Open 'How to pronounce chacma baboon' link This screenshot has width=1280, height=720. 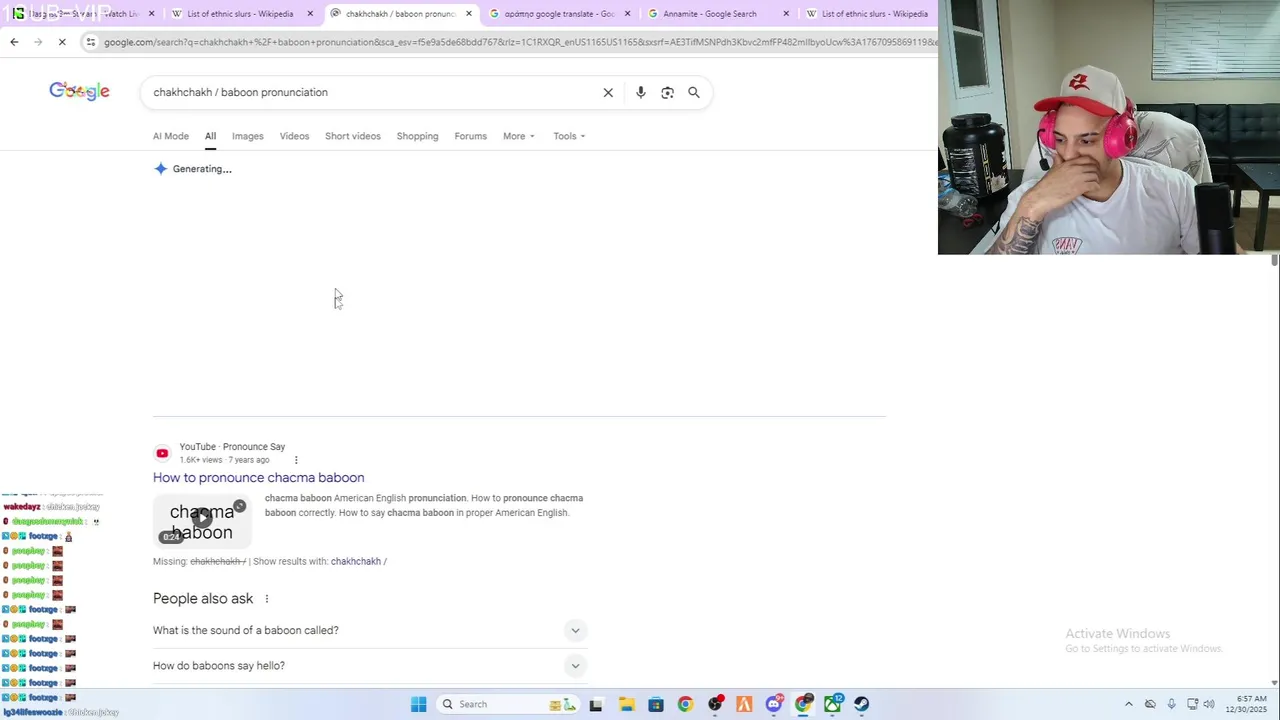tap(259, 478)
